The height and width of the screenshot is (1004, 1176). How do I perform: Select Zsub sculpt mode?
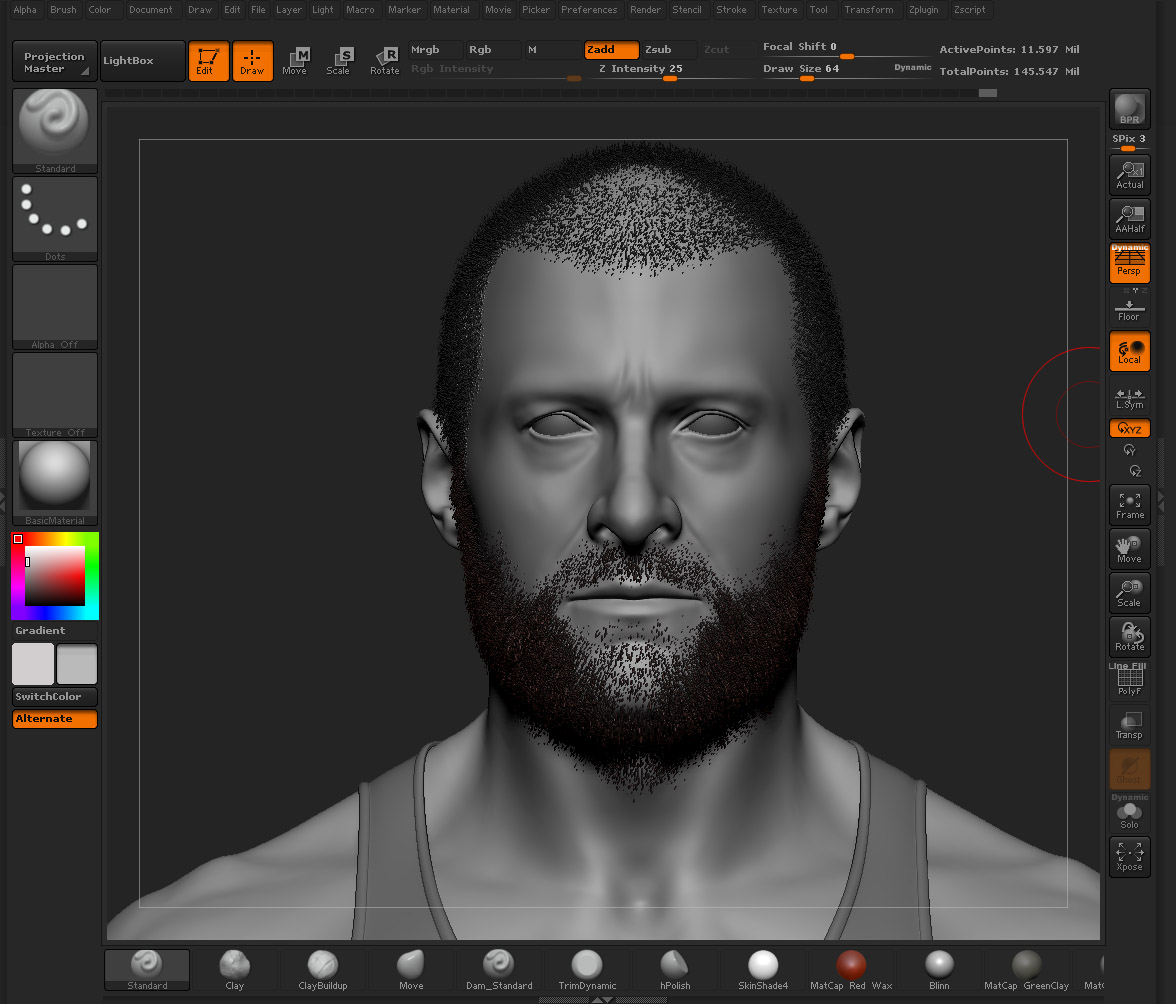670,49
